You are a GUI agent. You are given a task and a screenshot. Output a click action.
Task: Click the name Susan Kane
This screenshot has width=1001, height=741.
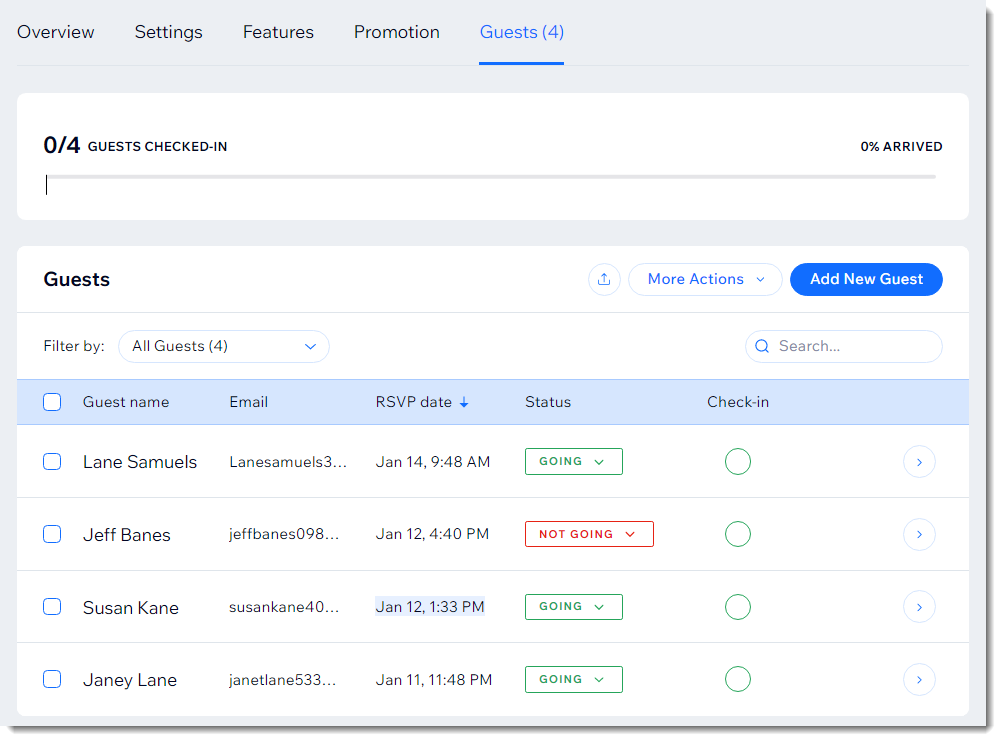(130, 608)
